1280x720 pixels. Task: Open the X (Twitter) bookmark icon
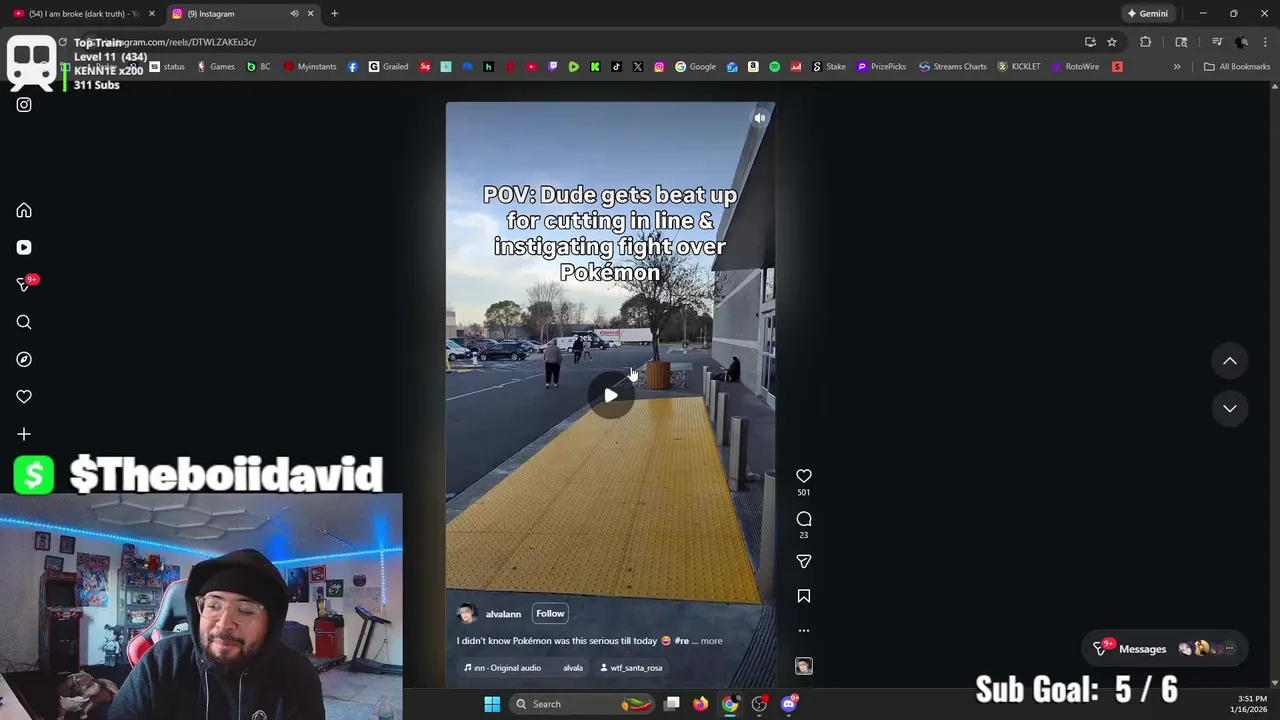coord(638,67)
